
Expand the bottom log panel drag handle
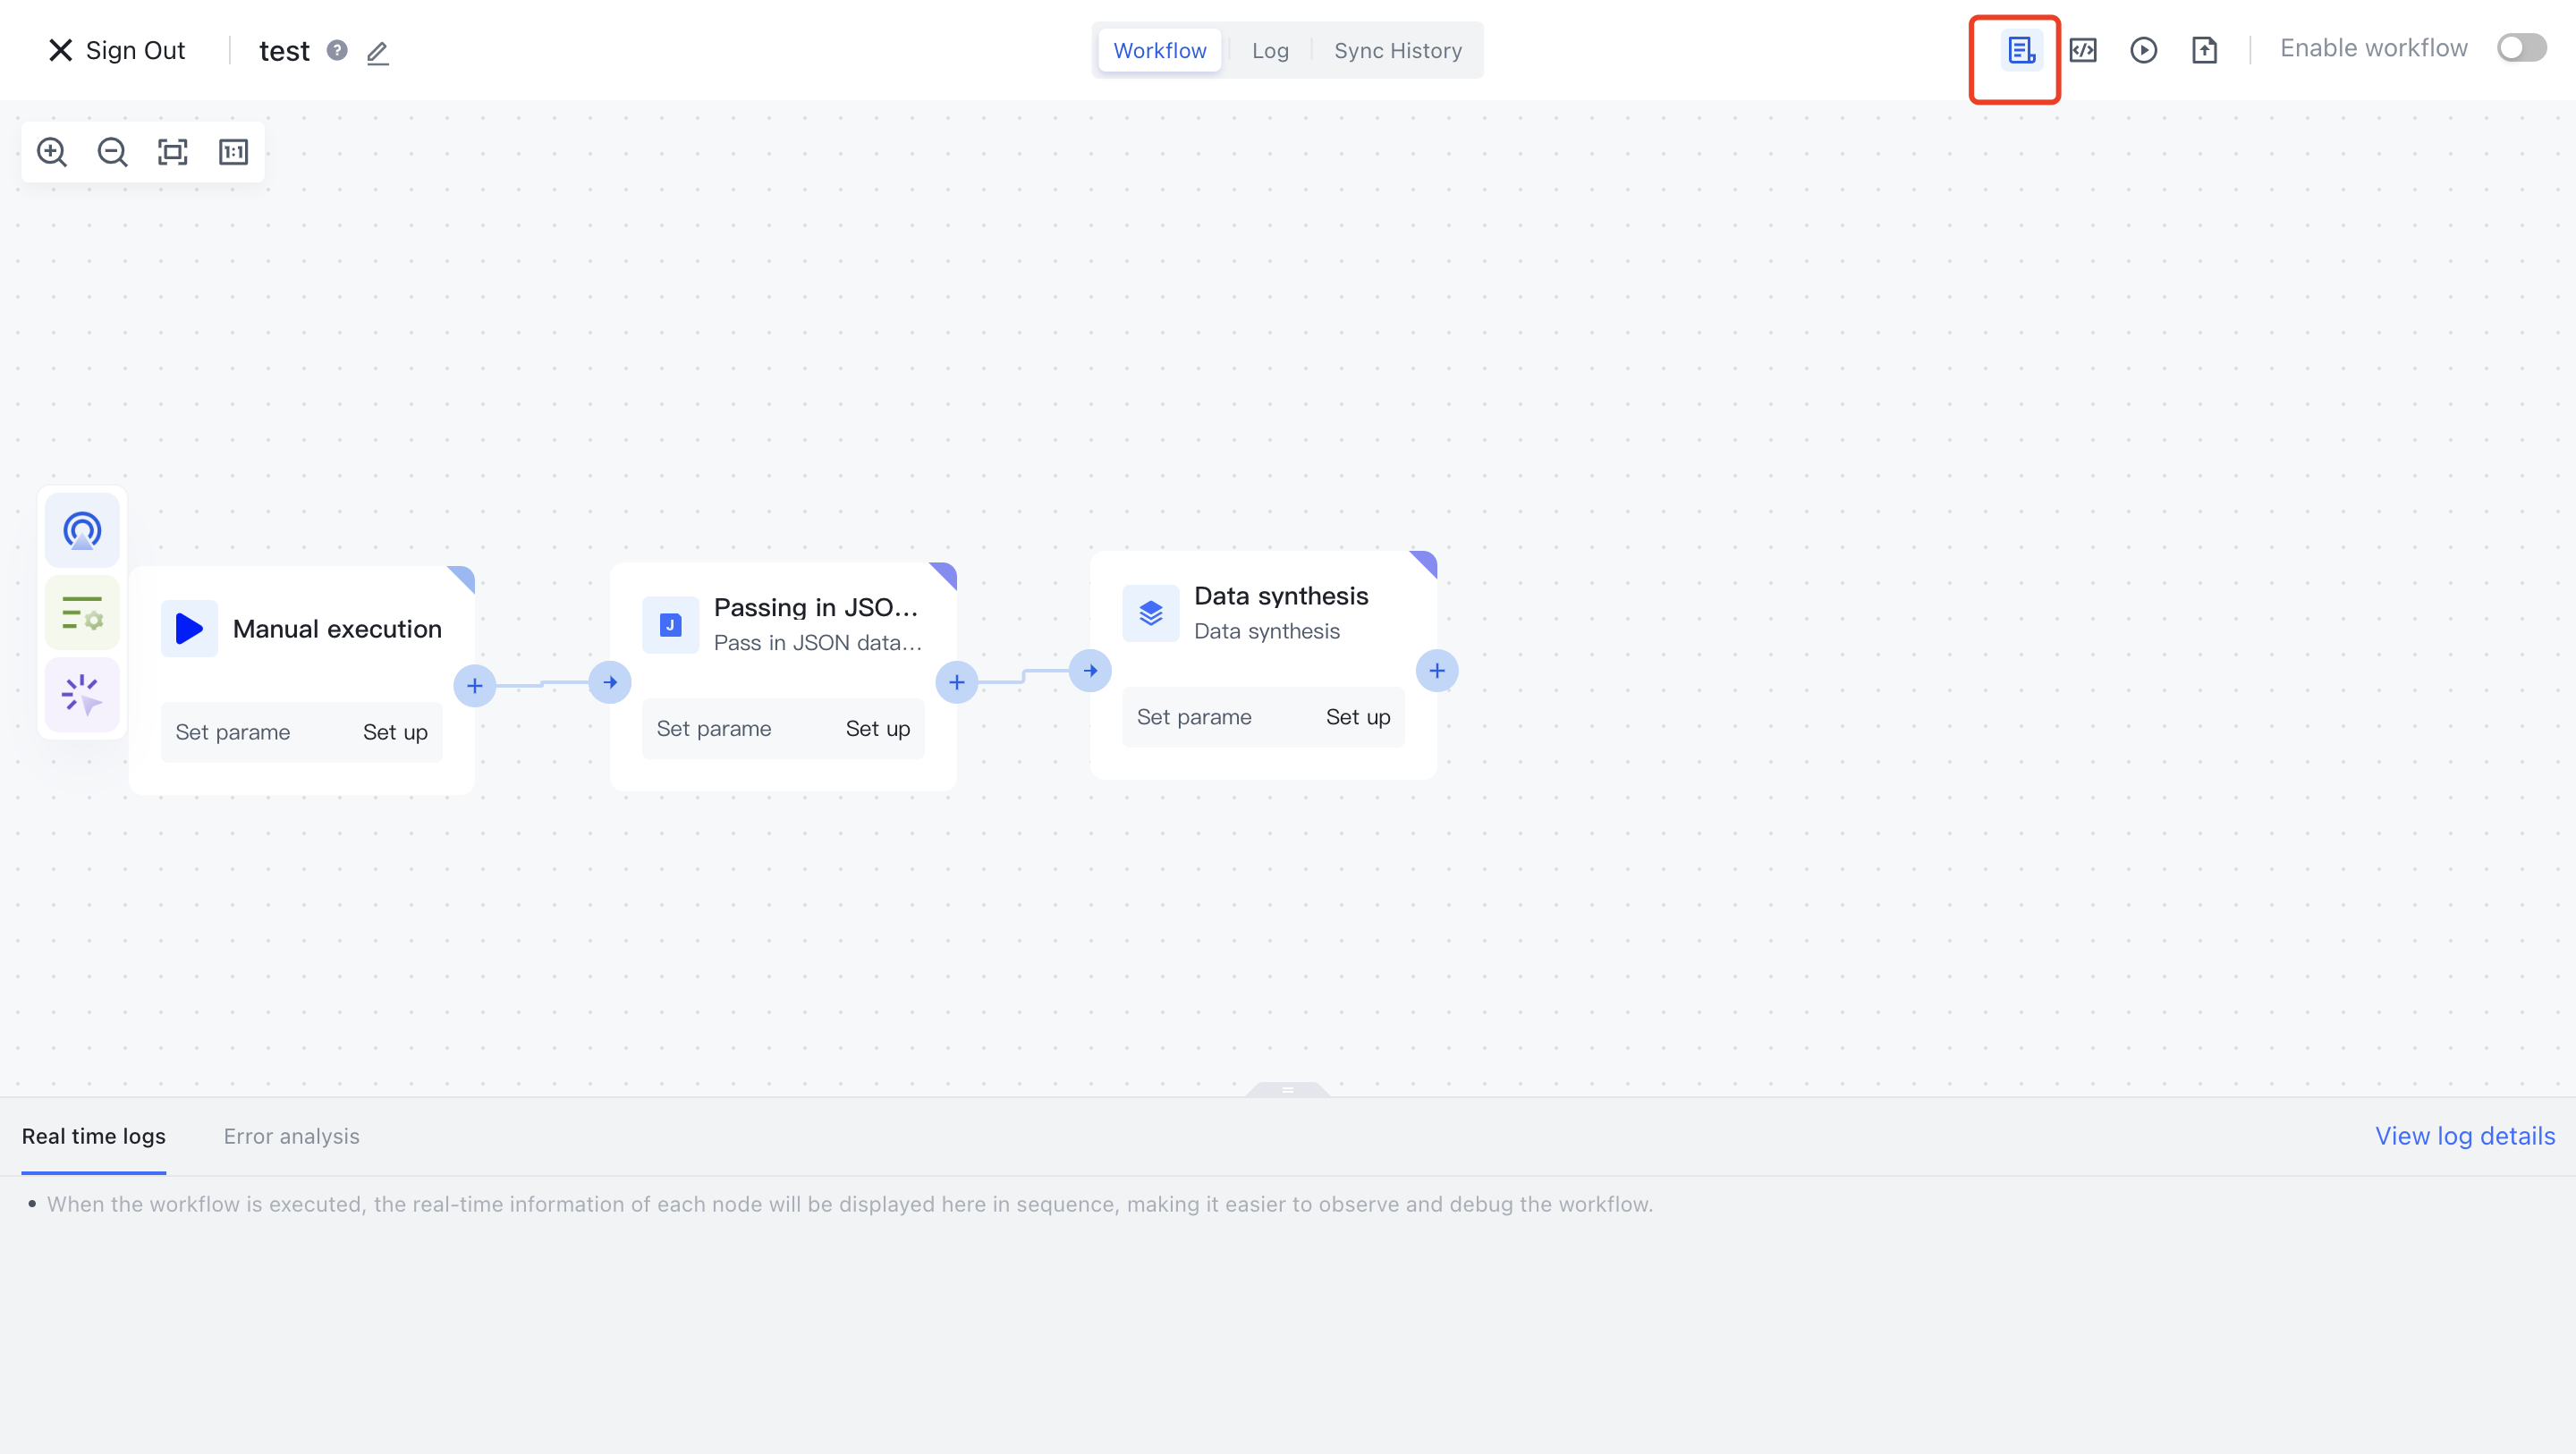coord(1287,1089)
